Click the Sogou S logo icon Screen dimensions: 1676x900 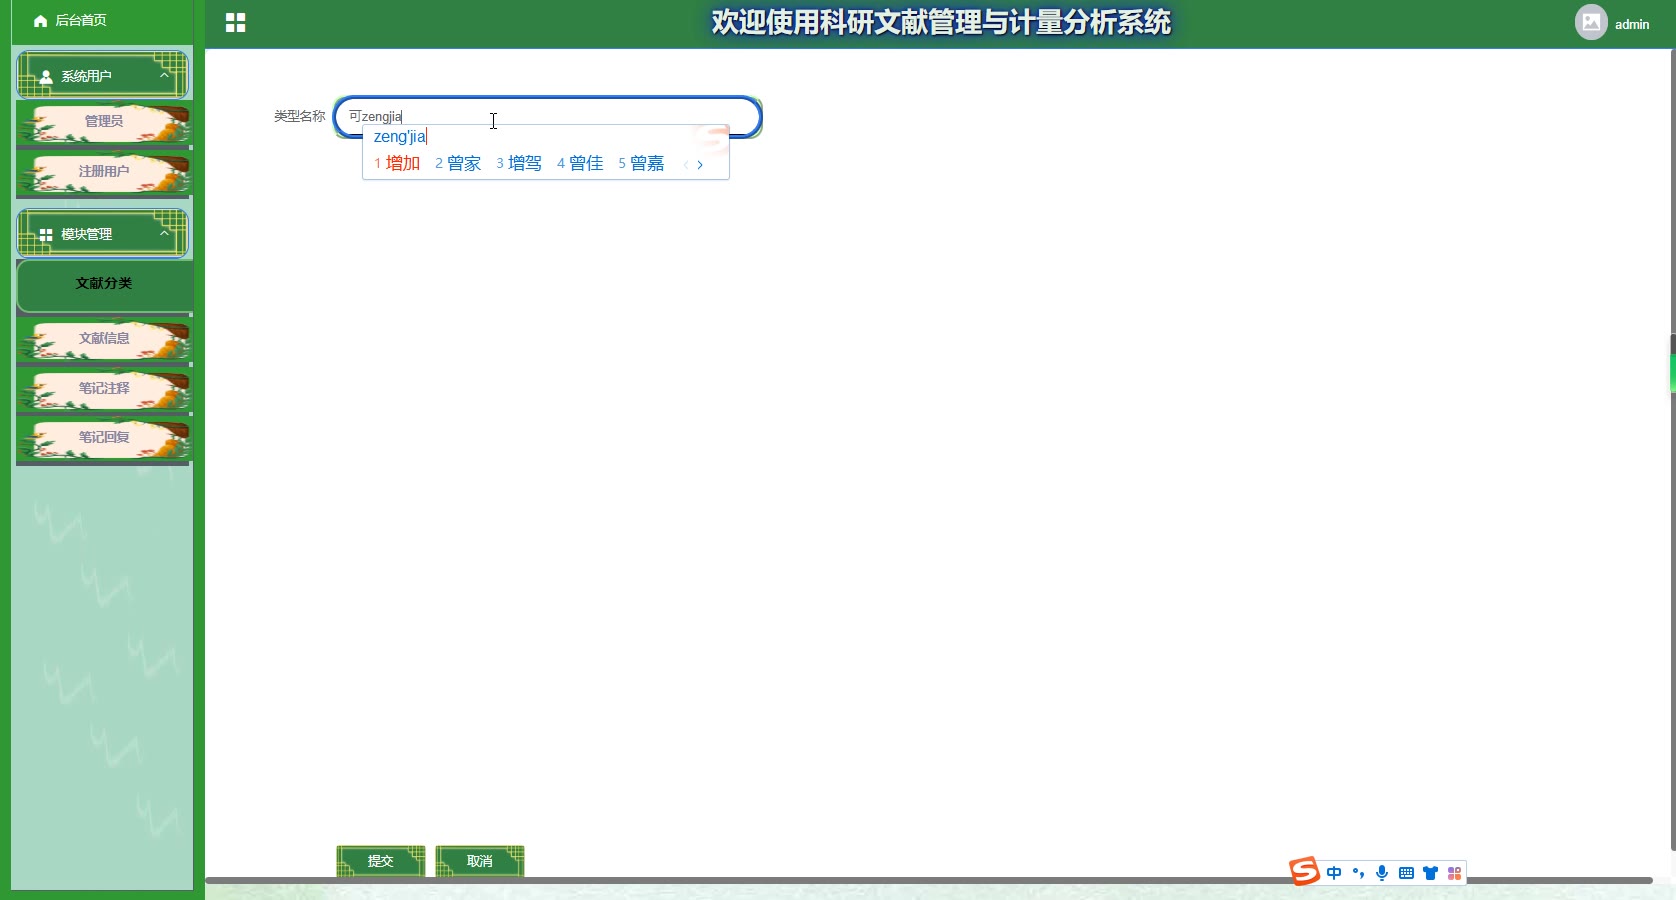tap(1304, 871)
